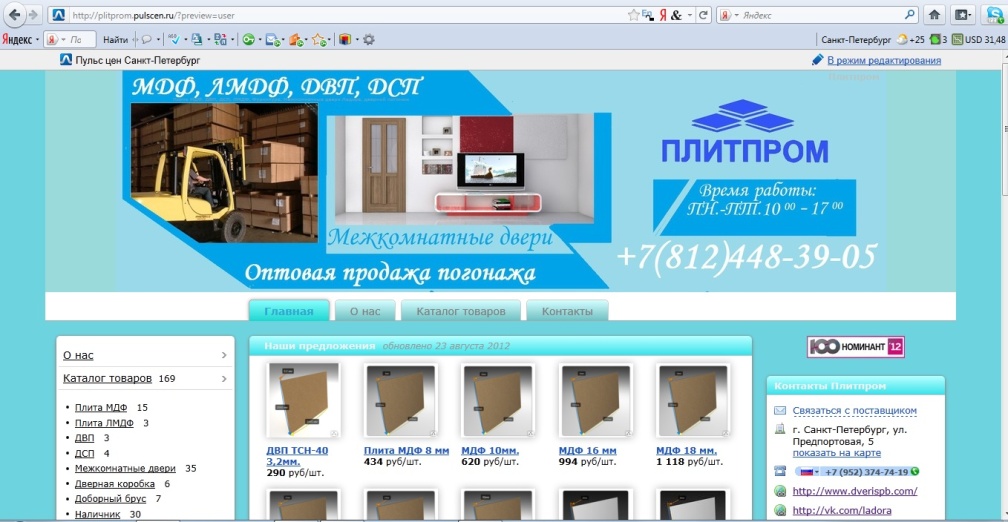1008x522 pixels.
Task: Open dropdown next to green key icon
Action: [x=260, y=40]
